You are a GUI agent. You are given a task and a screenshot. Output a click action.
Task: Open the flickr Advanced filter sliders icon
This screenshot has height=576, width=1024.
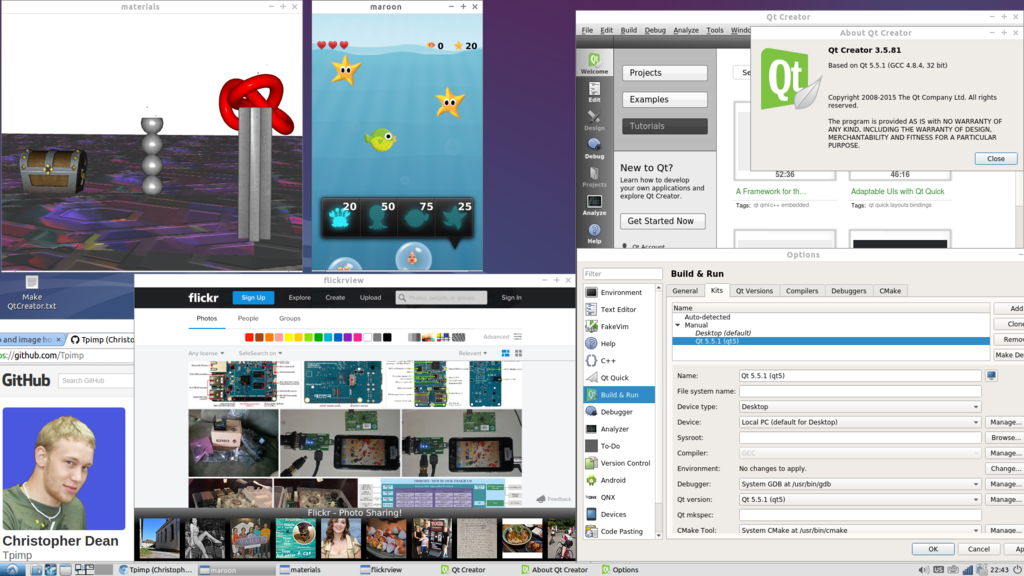click(517, 337)
